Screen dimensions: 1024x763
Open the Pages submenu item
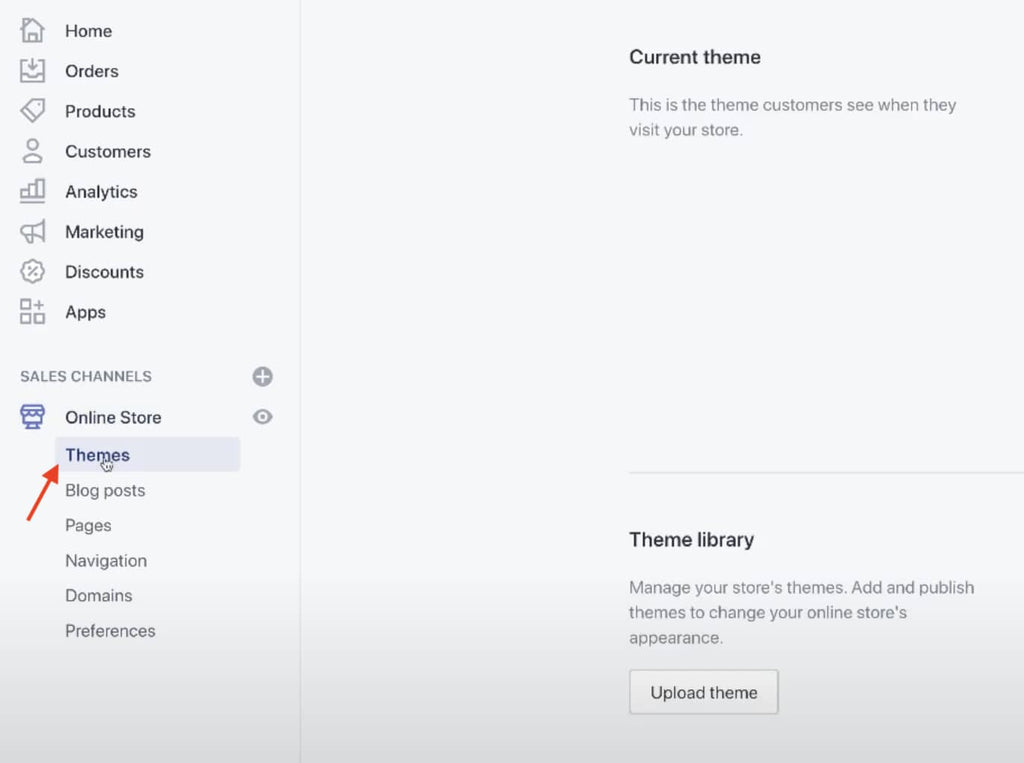88,526
